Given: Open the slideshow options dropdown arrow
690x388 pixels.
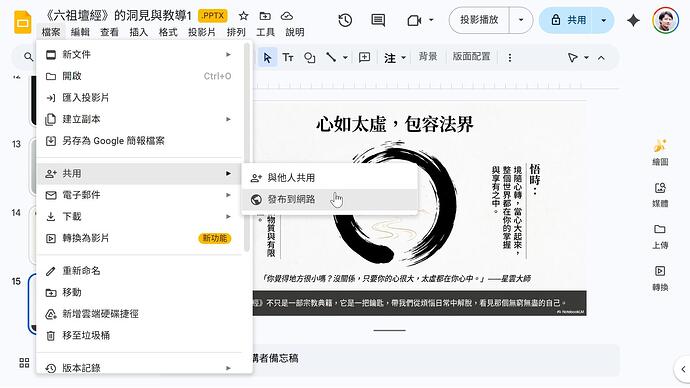Looking at the screenshot, I should [521, 20].
